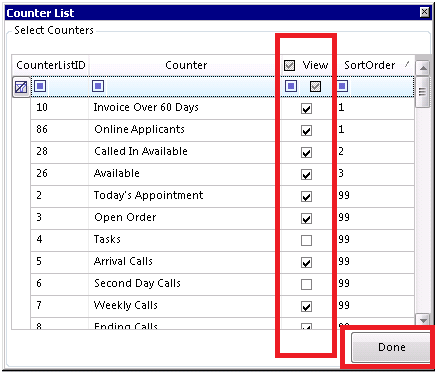Click CounterListID cell 26
The image size is (435, 372).
coord(60,174)
